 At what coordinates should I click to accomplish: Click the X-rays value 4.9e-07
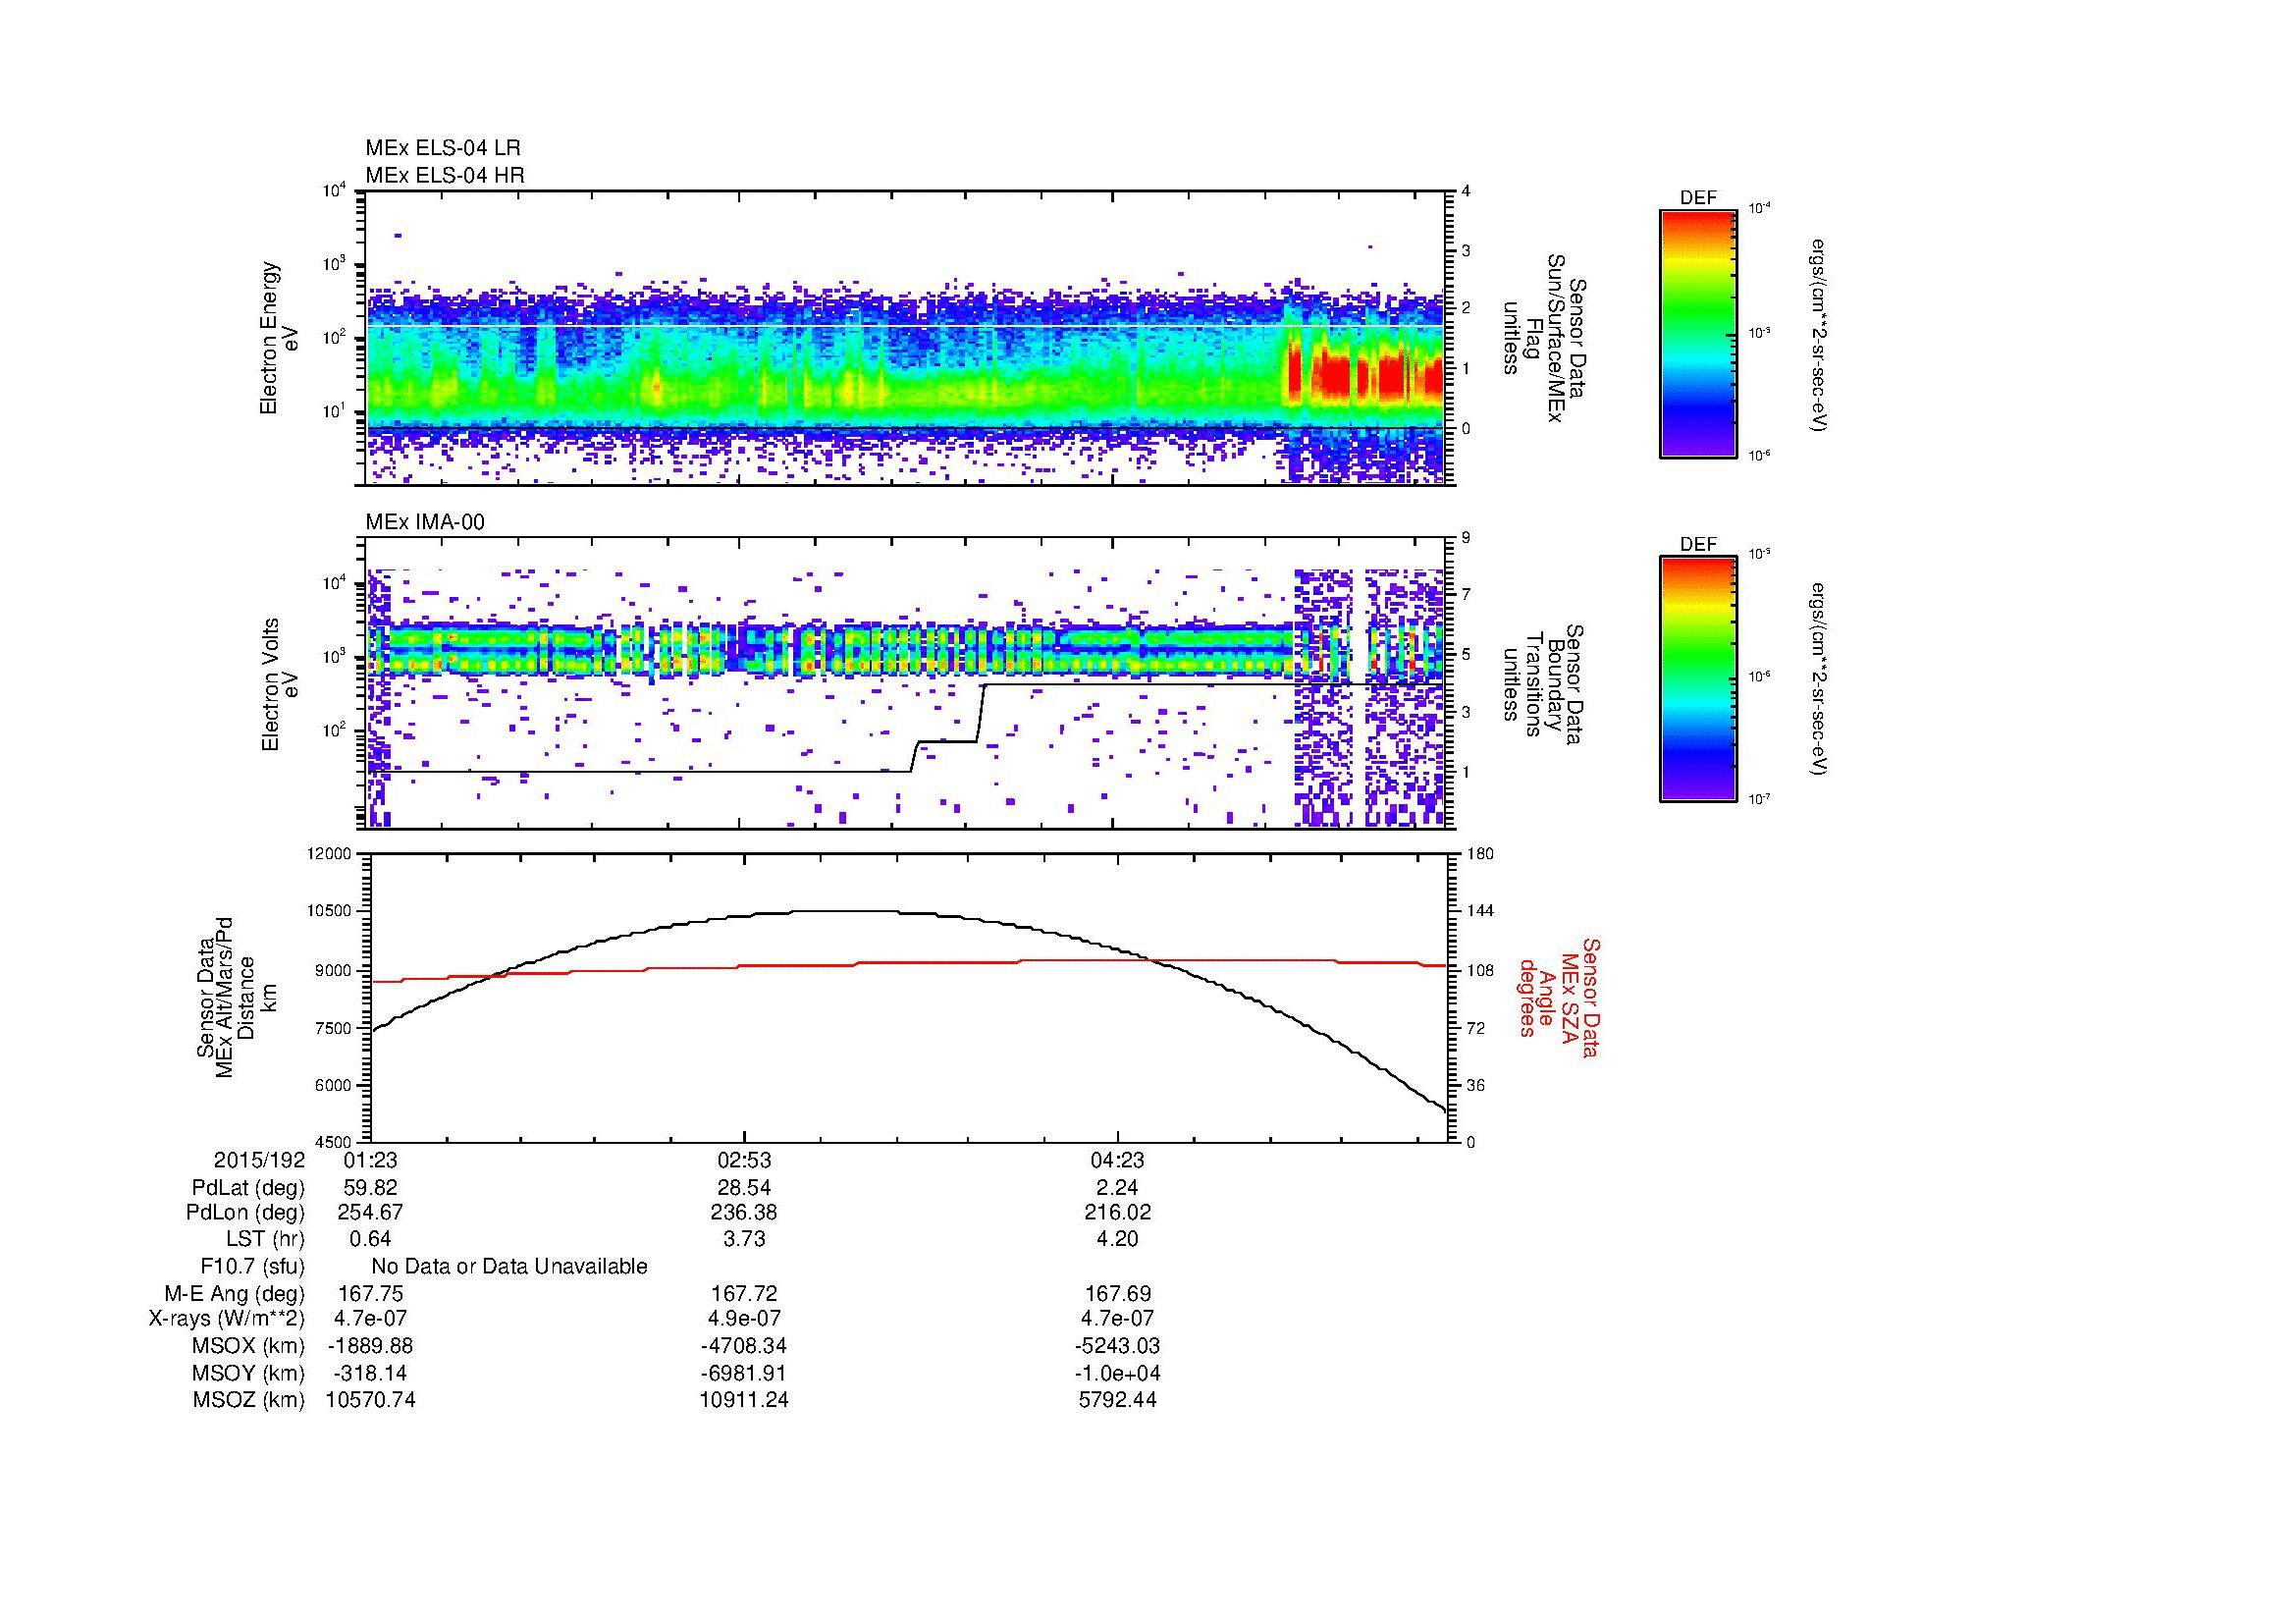point(744,1319)
